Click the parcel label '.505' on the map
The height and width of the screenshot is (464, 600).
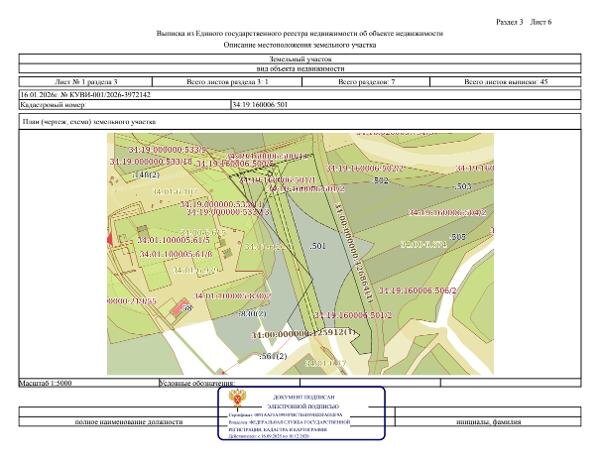coord(457,237)
